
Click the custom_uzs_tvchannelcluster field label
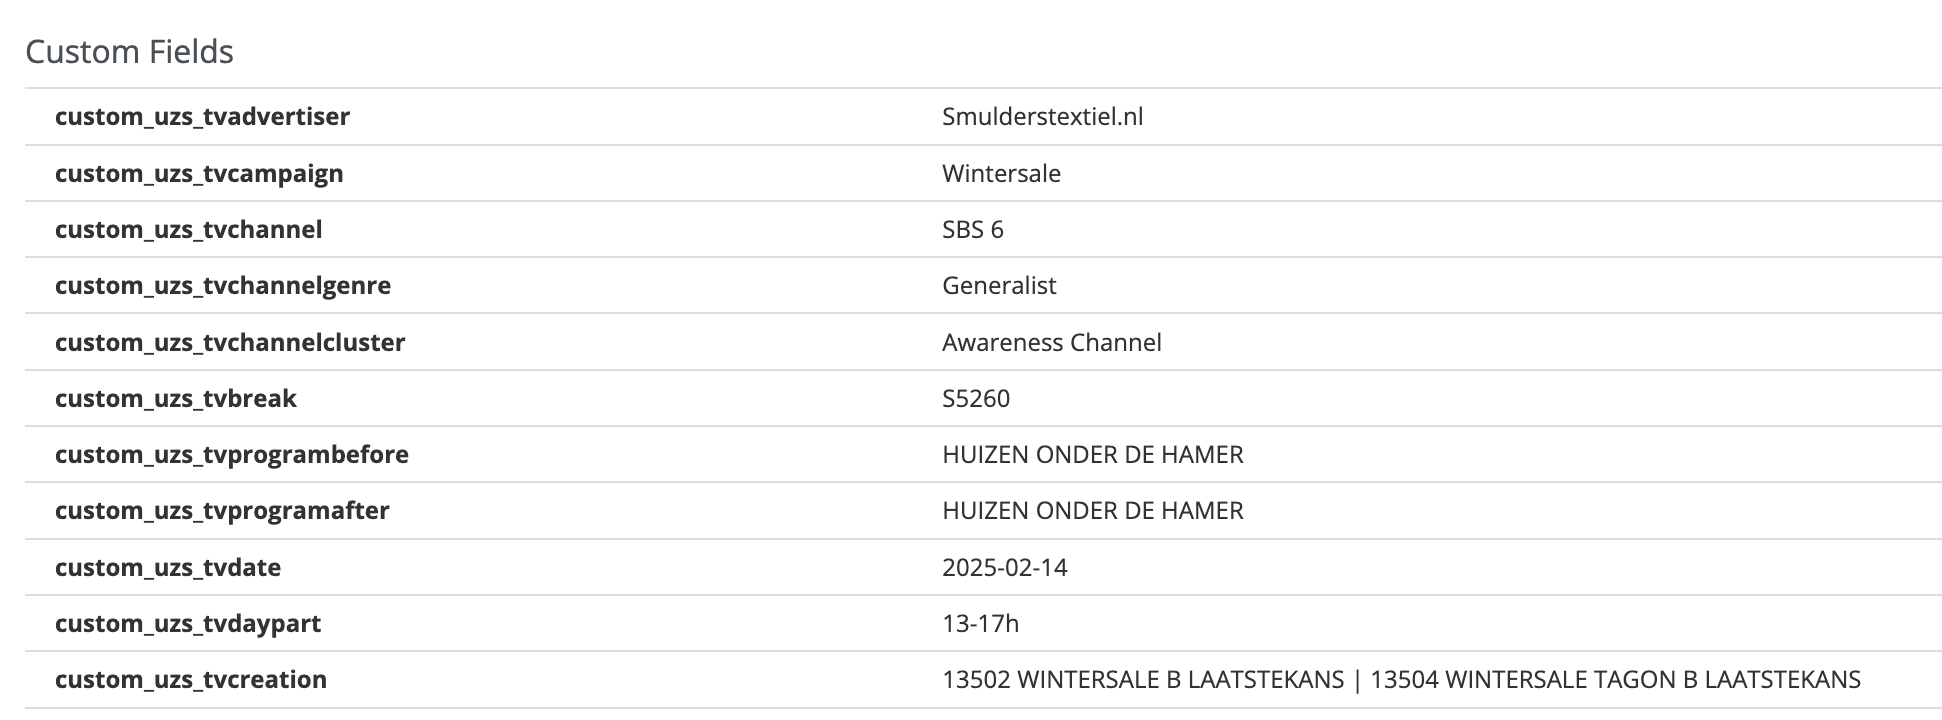230,343
